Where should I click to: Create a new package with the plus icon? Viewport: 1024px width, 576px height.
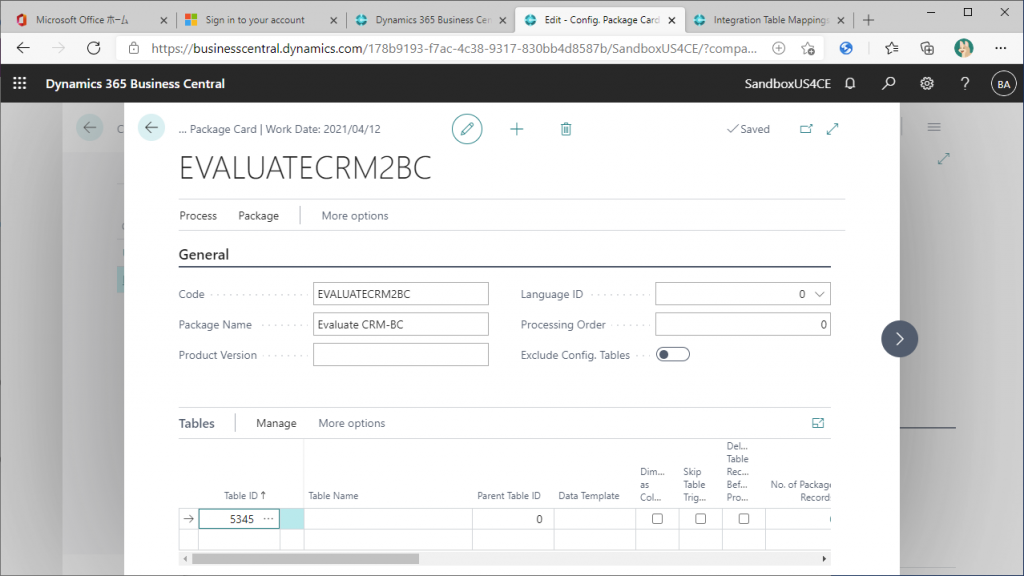pos(517,129)
